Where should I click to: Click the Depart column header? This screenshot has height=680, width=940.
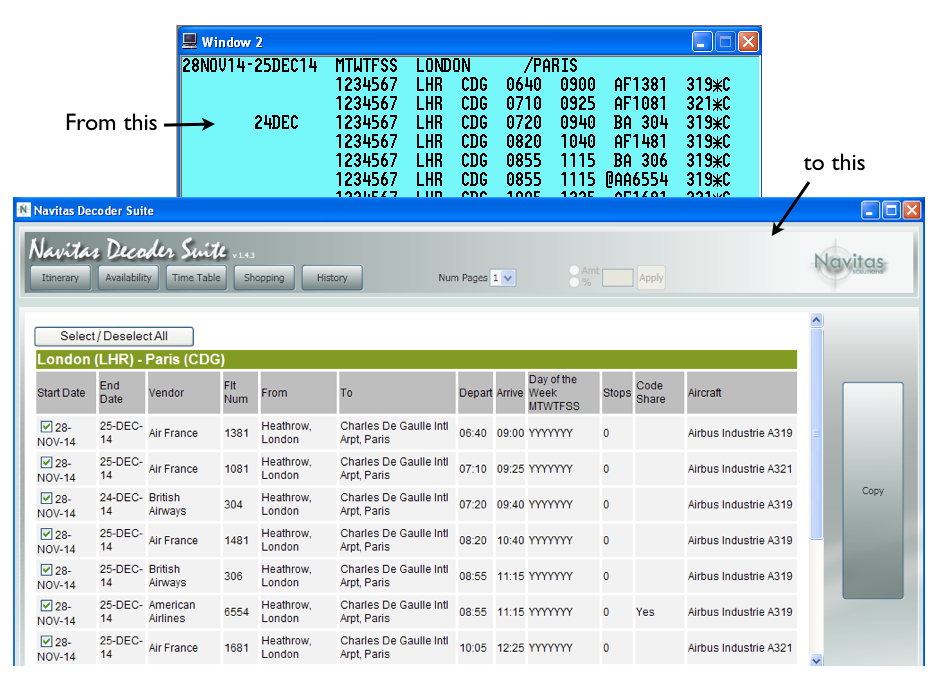click(x=475, y=393)
